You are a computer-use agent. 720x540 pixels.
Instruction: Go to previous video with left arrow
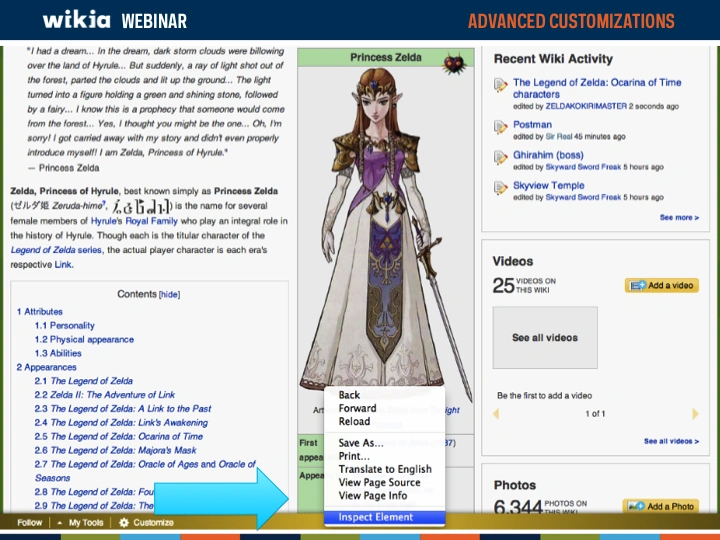498,413
